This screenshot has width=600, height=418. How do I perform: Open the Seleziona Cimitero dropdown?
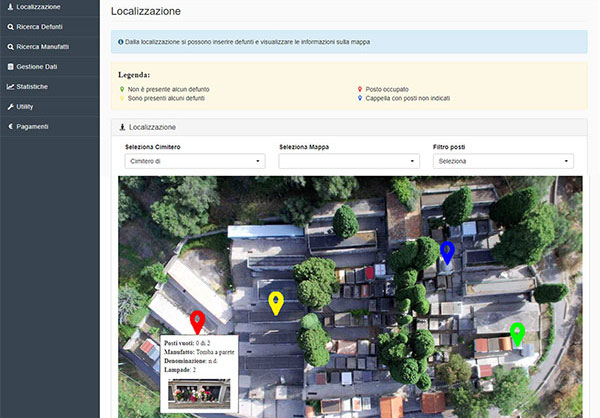(195, 161)
